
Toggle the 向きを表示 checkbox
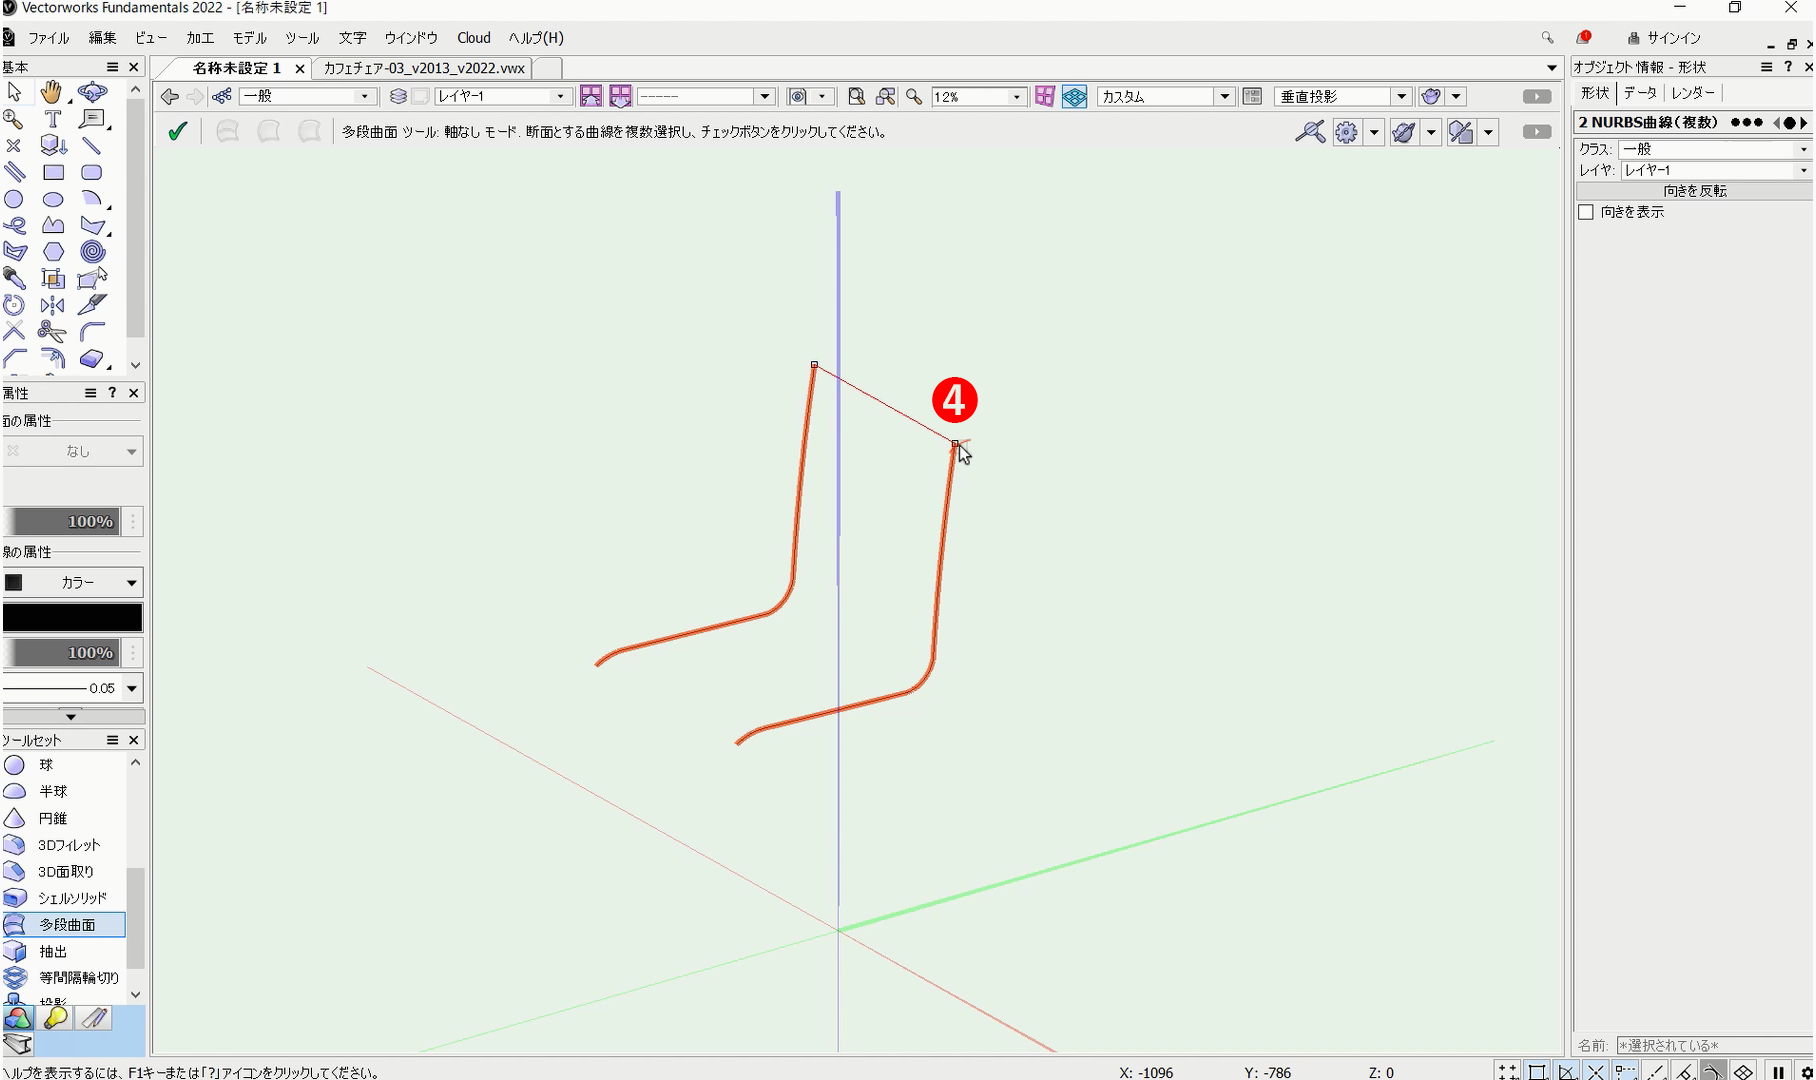click(1586, 212)
